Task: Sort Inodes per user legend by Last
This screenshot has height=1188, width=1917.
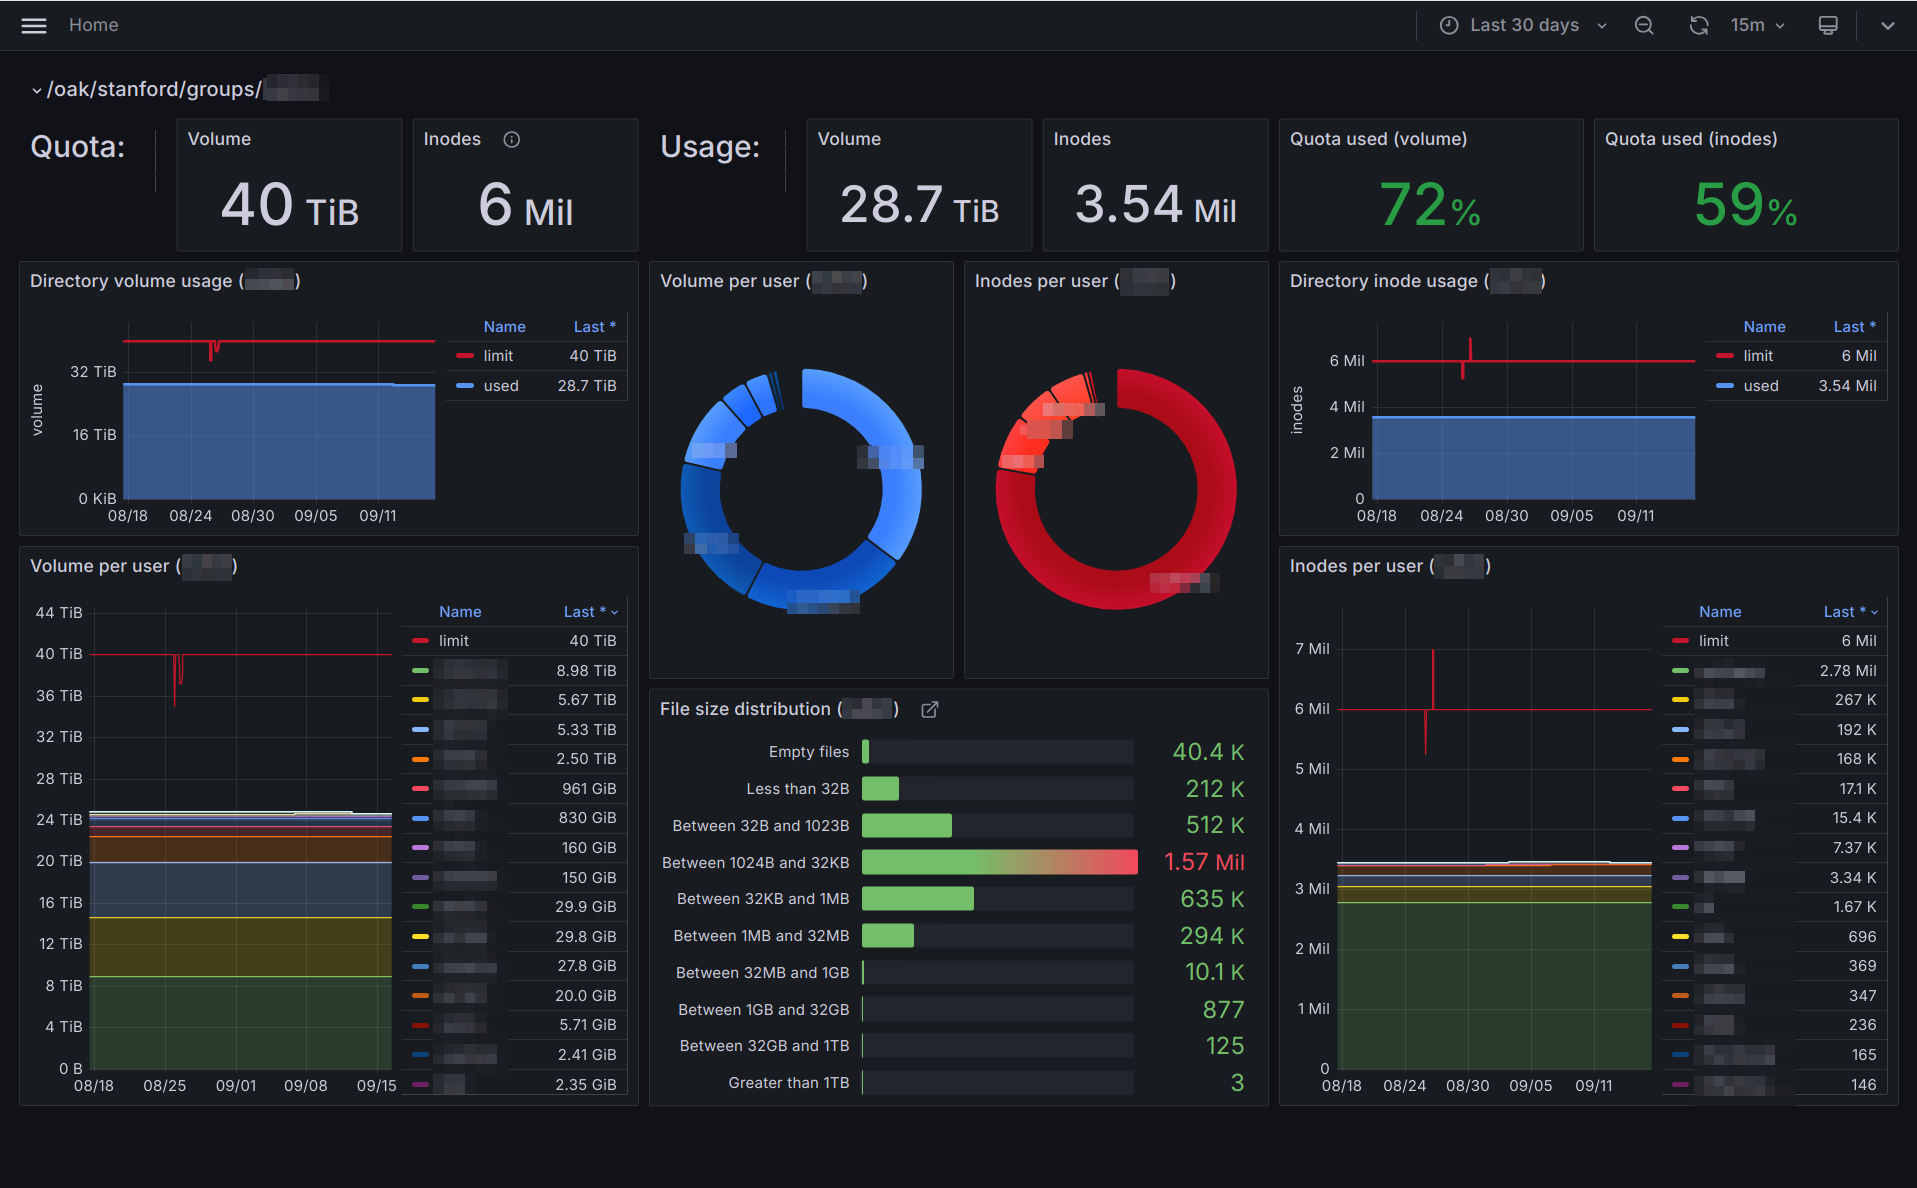Action: 1850,612
